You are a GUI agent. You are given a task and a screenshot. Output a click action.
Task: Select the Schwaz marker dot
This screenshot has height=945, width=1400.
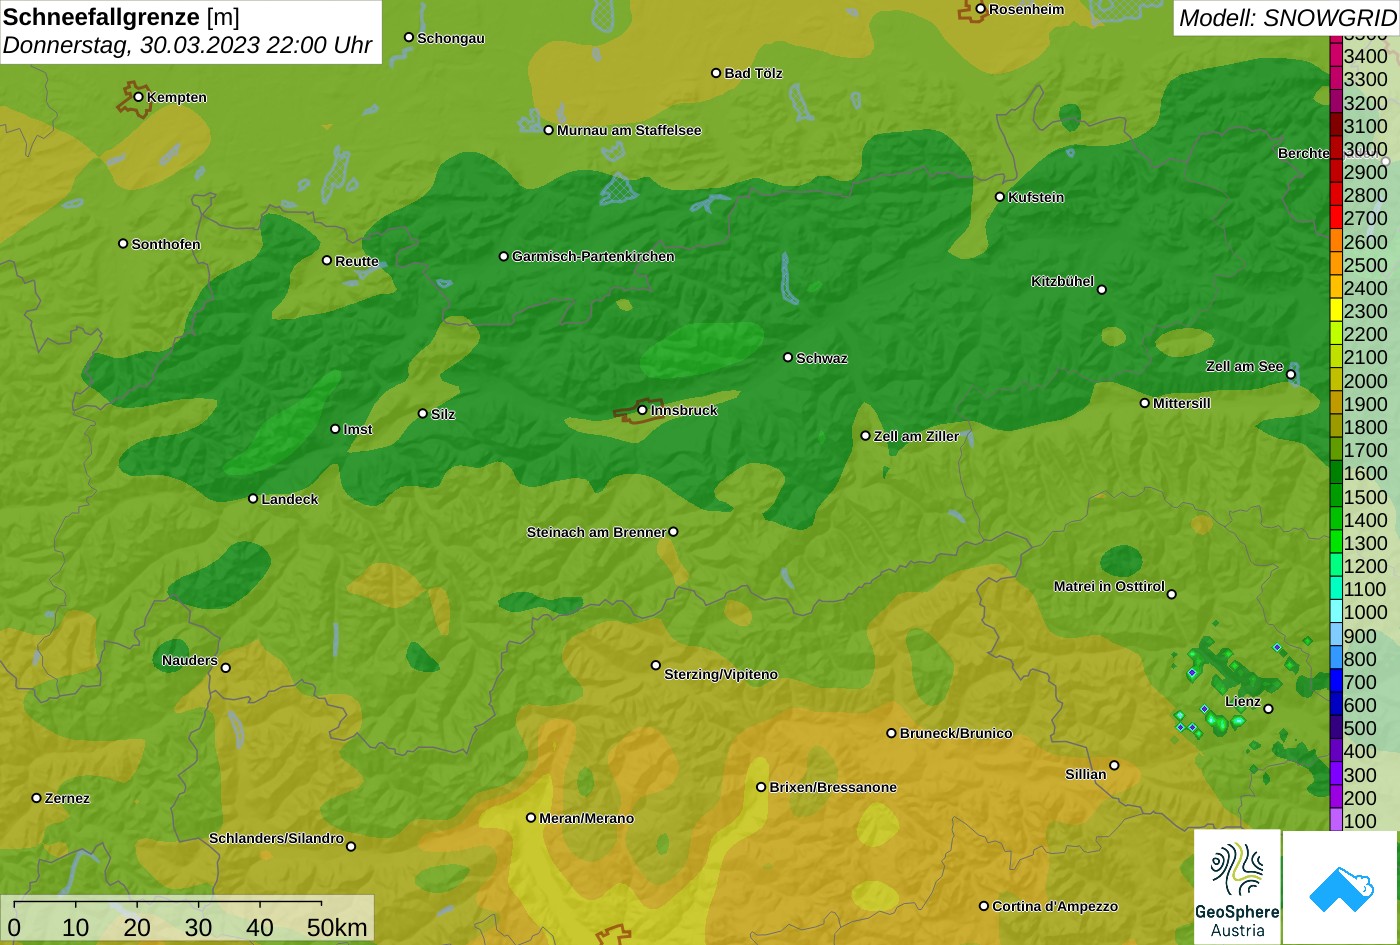coord(788,357)
